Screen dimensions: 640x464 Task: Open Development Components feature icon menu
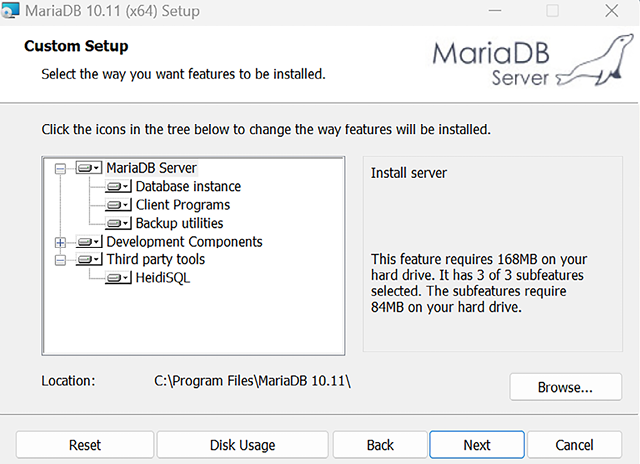(90, 242)
